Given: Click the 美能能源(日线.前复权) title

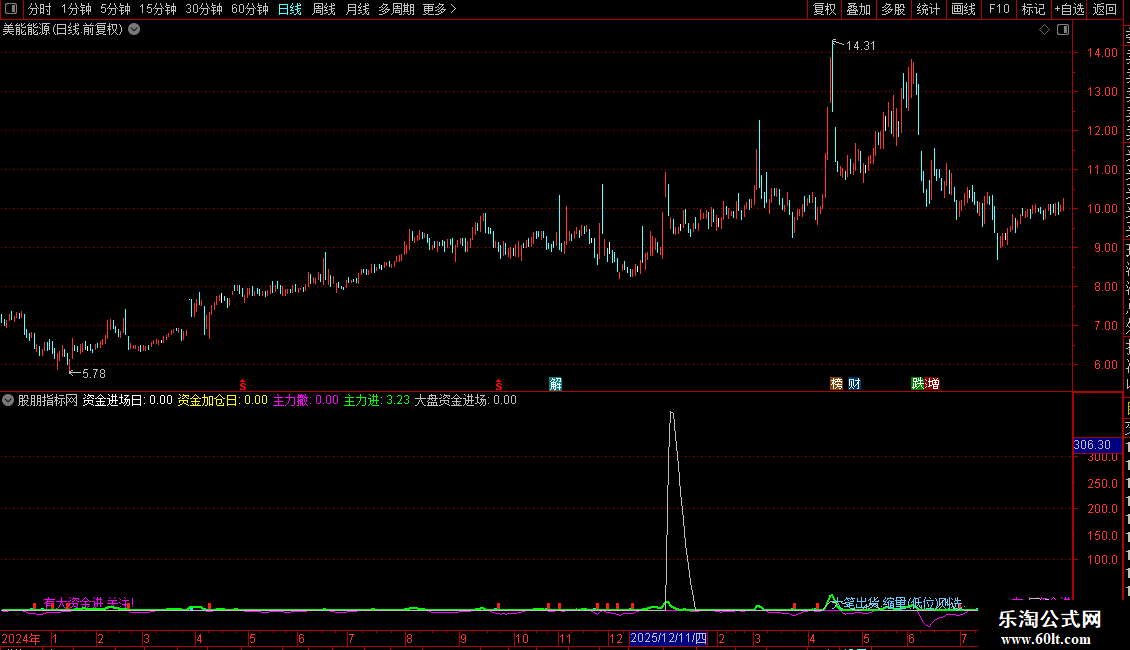Looking at the screenshot, I should coord(63,30).
